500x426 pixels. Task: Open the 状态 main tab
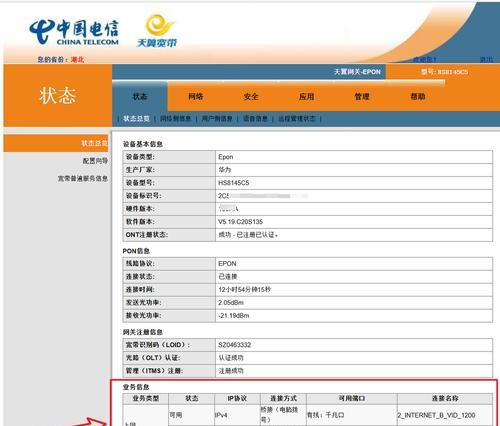pos(140,97)
